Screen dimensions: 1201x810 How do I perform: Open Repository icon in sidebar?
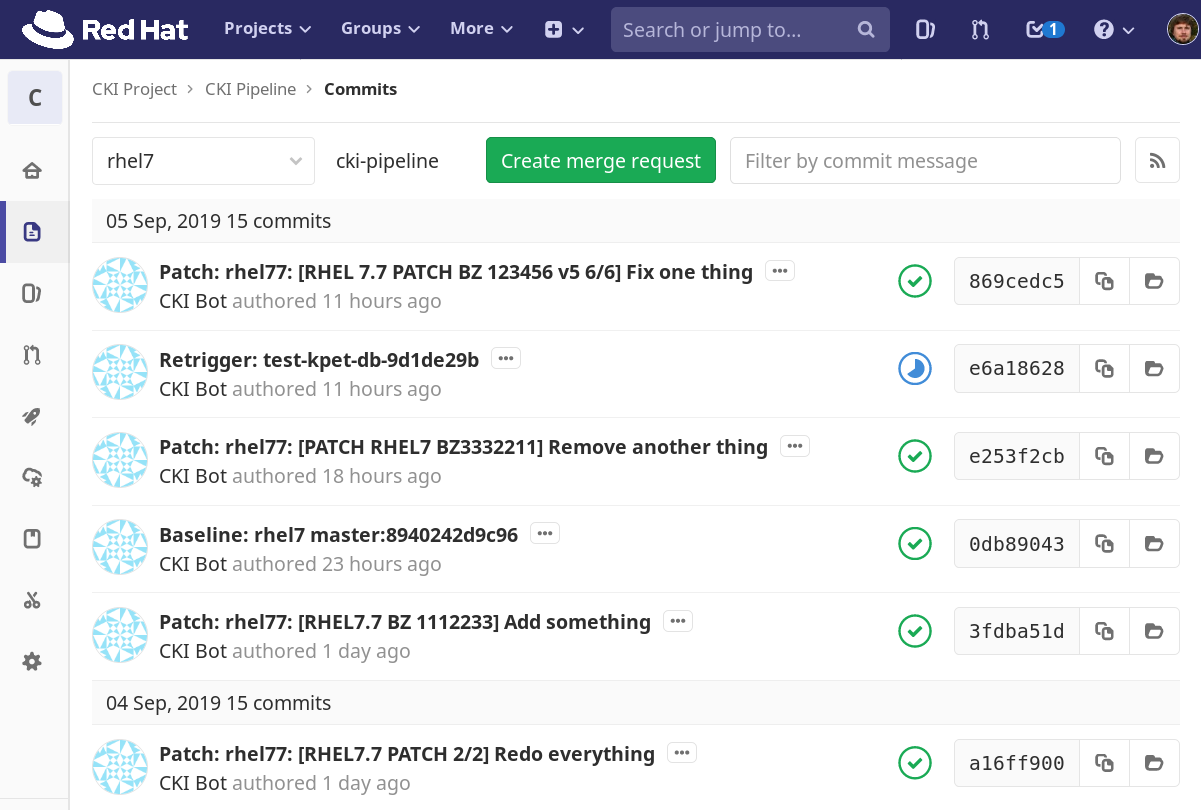(32, 232)
